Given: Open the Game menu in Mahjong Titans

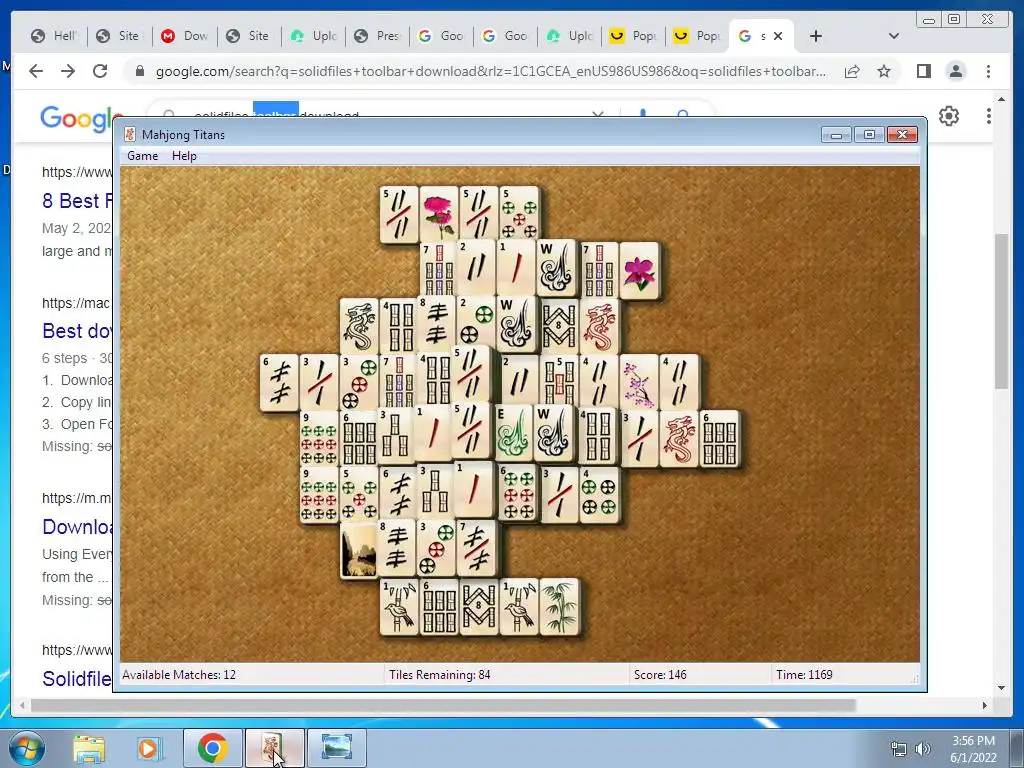Looking at the screenshot, I should click(142, 156).
